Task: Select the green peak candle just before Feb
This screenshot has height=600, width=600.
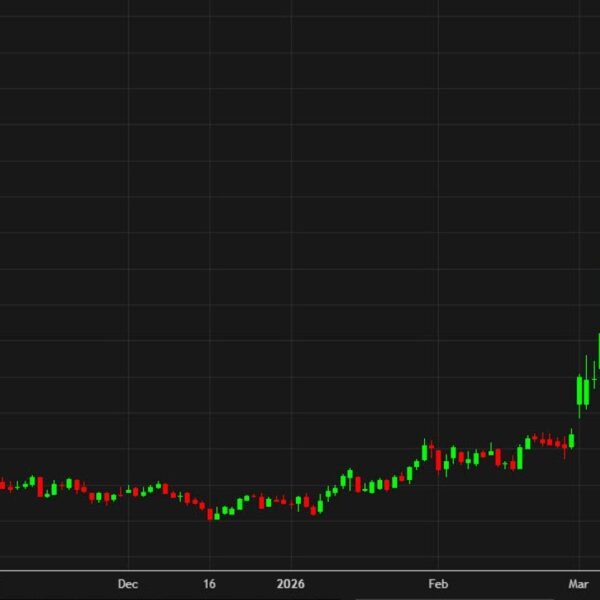Action: pyautogui.click(x=424, y=452)
